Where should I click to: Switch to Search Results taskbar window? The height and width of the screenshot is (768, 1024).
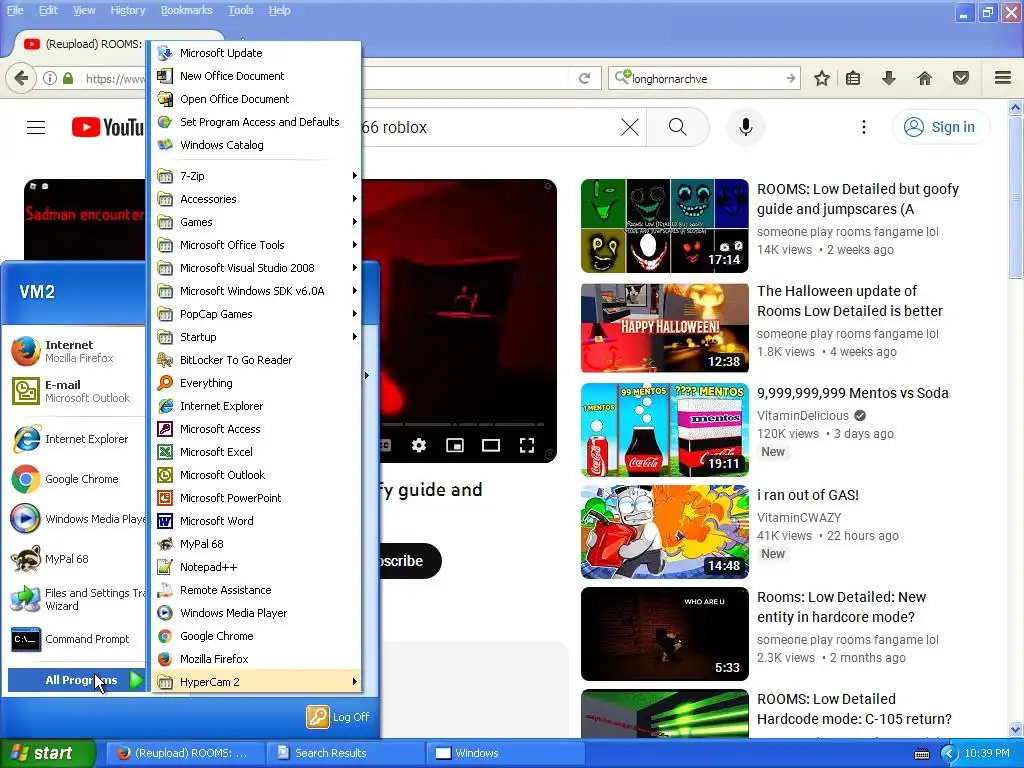[x=345, y=753]
